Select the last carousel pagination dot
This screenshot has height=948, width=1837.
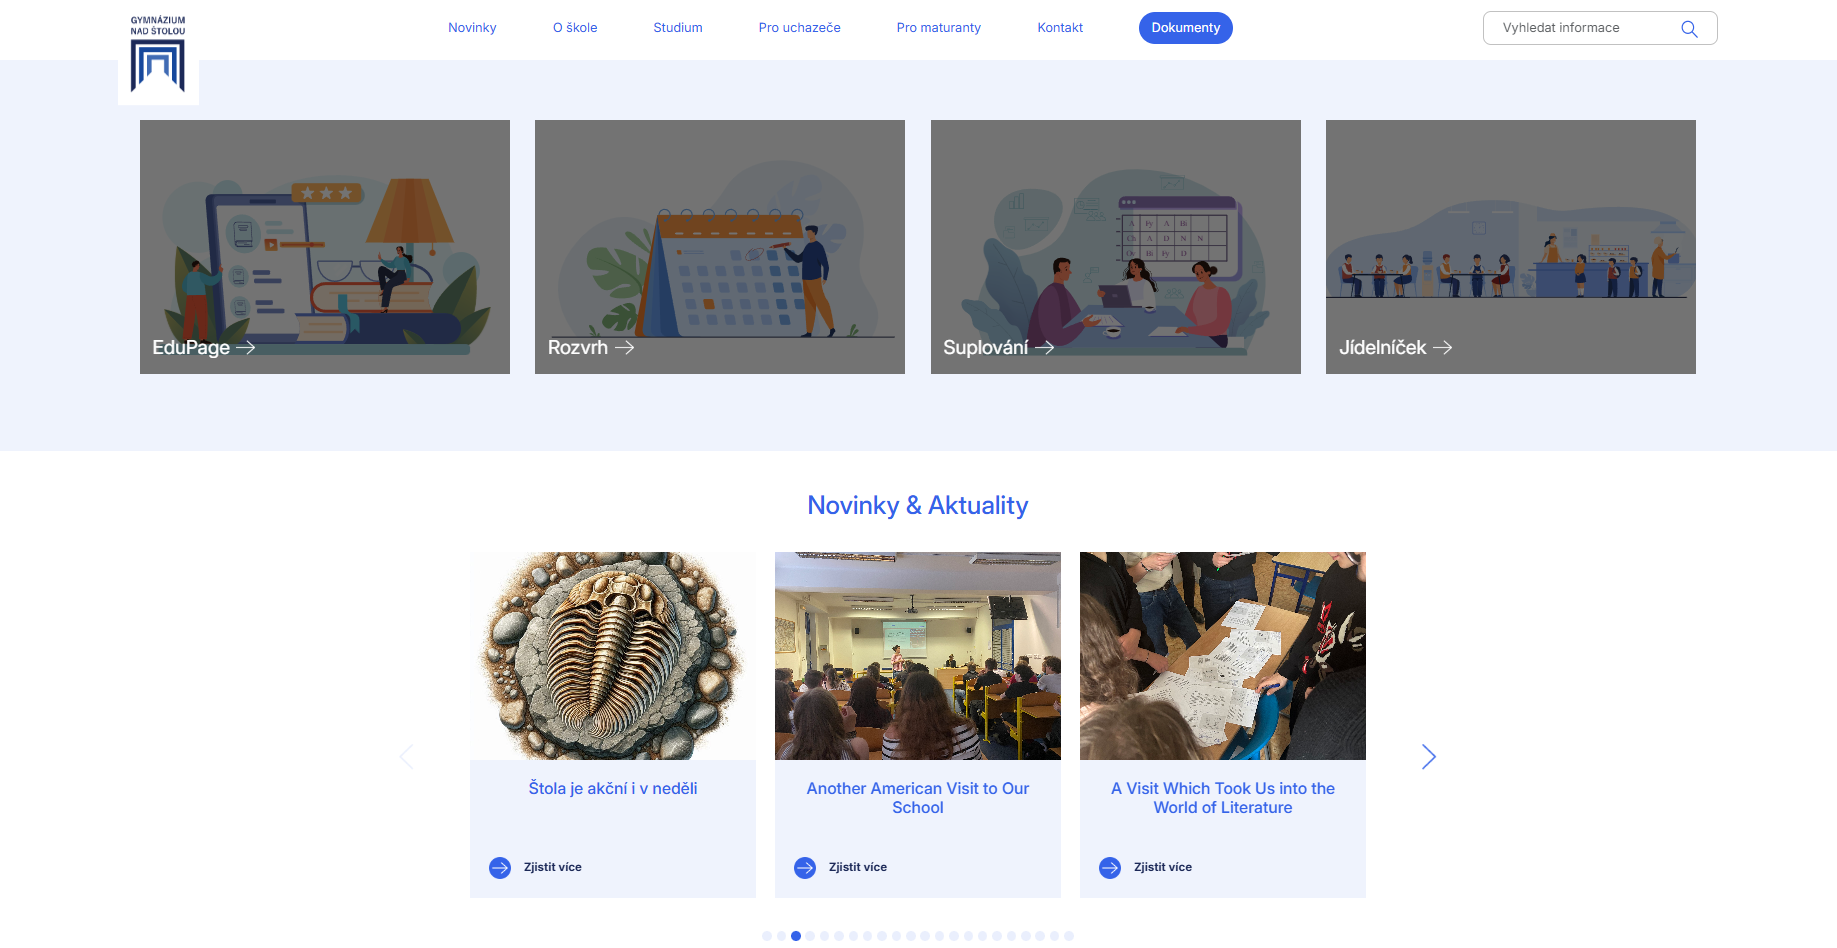tap(1069, 936)
